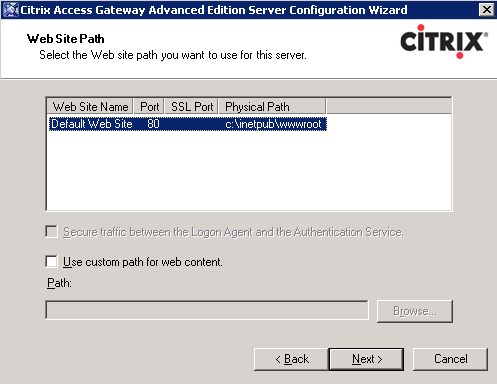Click the Port column header
This screenshot has height=384, width=497.
(x=149, y=107)
